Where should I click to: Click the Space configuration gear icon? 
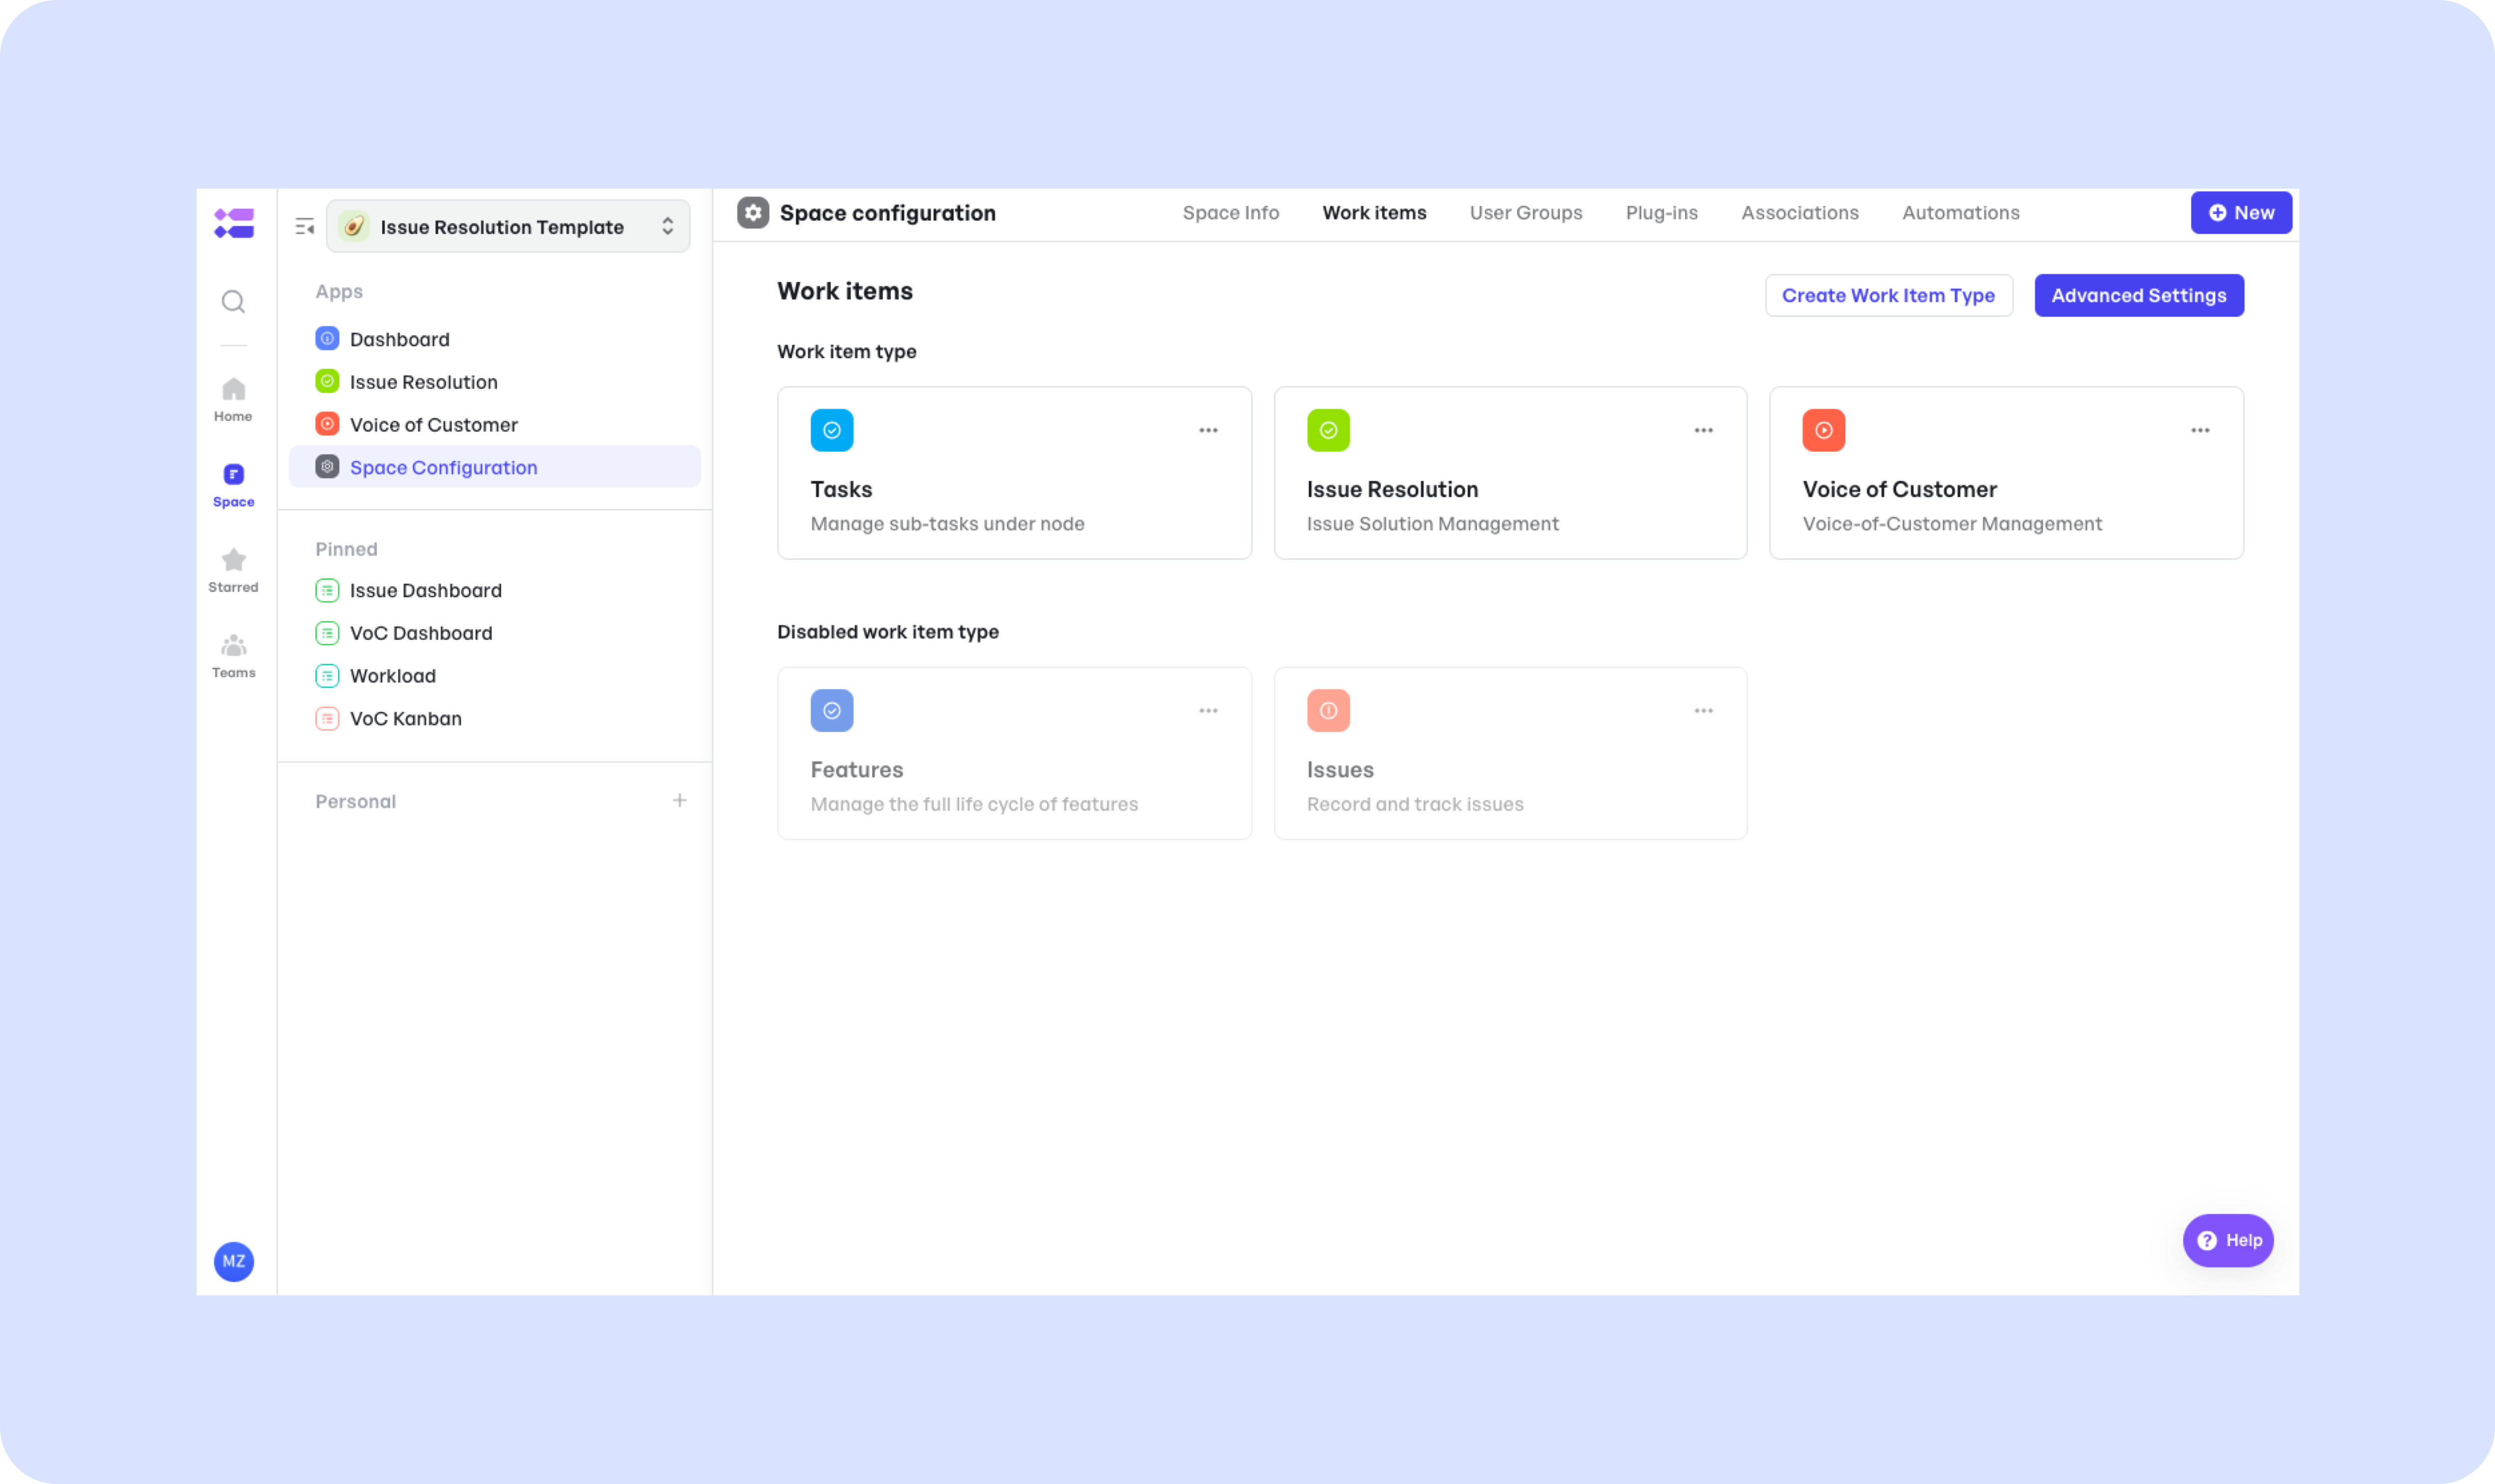coord(753,213)
